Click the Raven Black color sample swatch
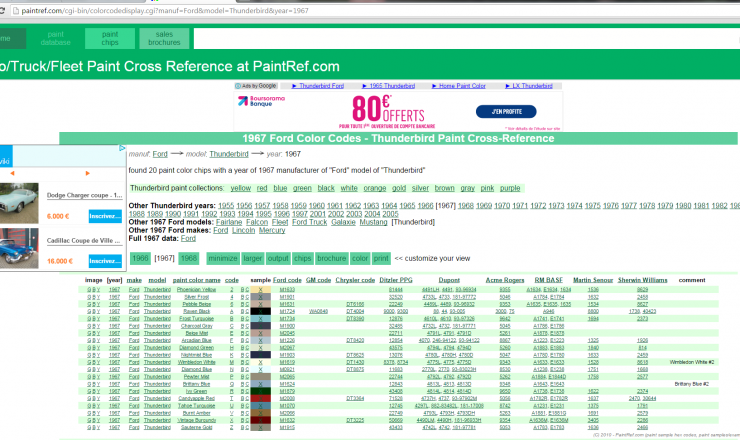The height and width of the screenshot is (440, 740). [x=260, y=312]
